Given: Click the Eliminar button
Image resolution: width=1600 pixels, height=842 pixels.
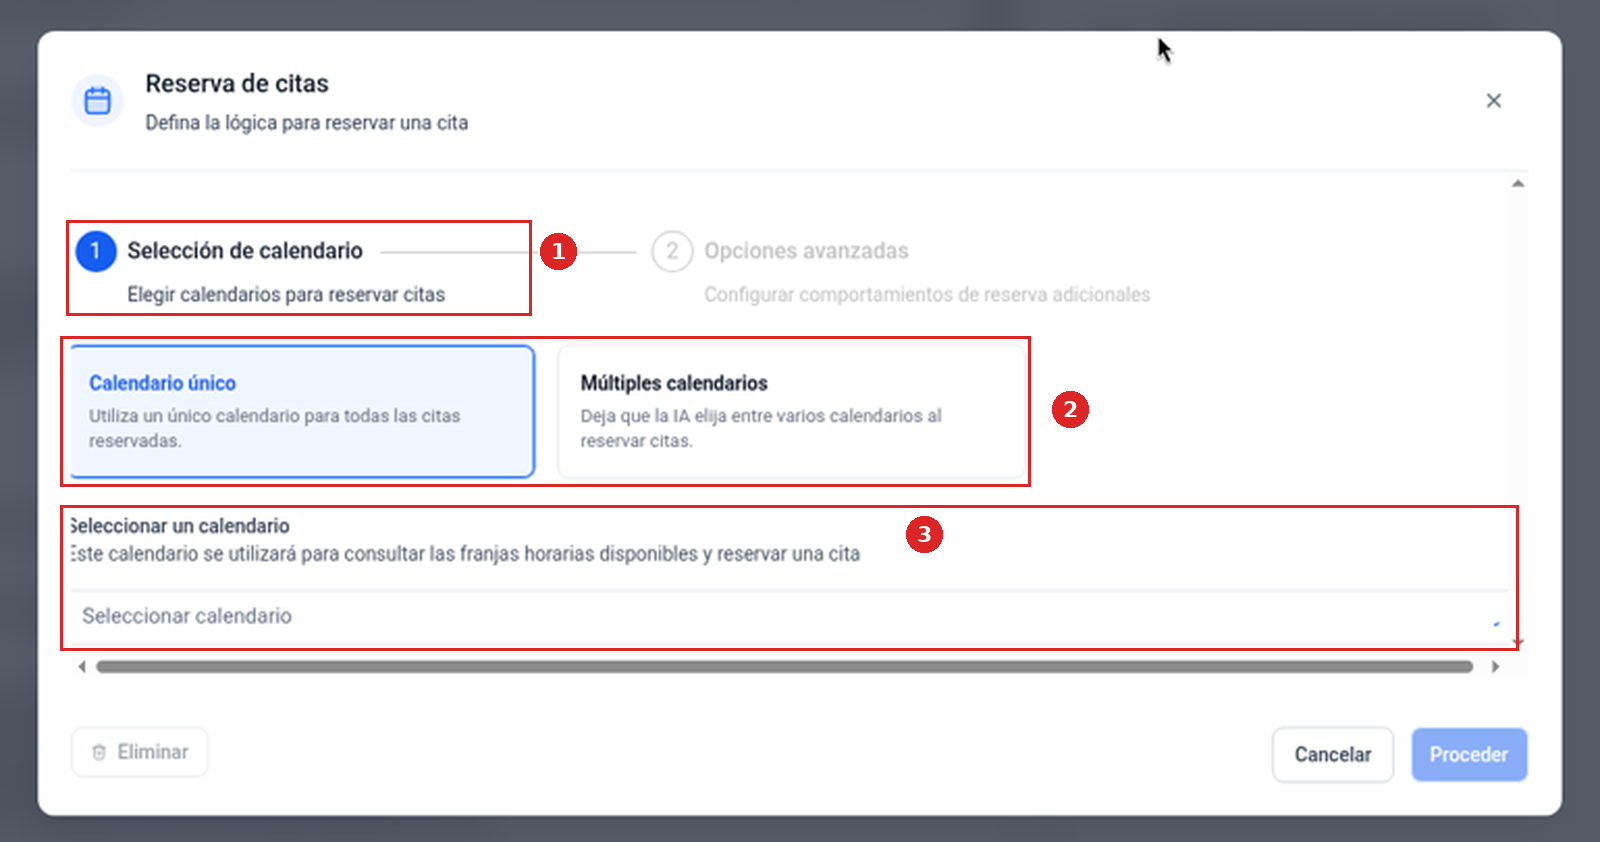Looking at the screenshot, I should (140, 752).
